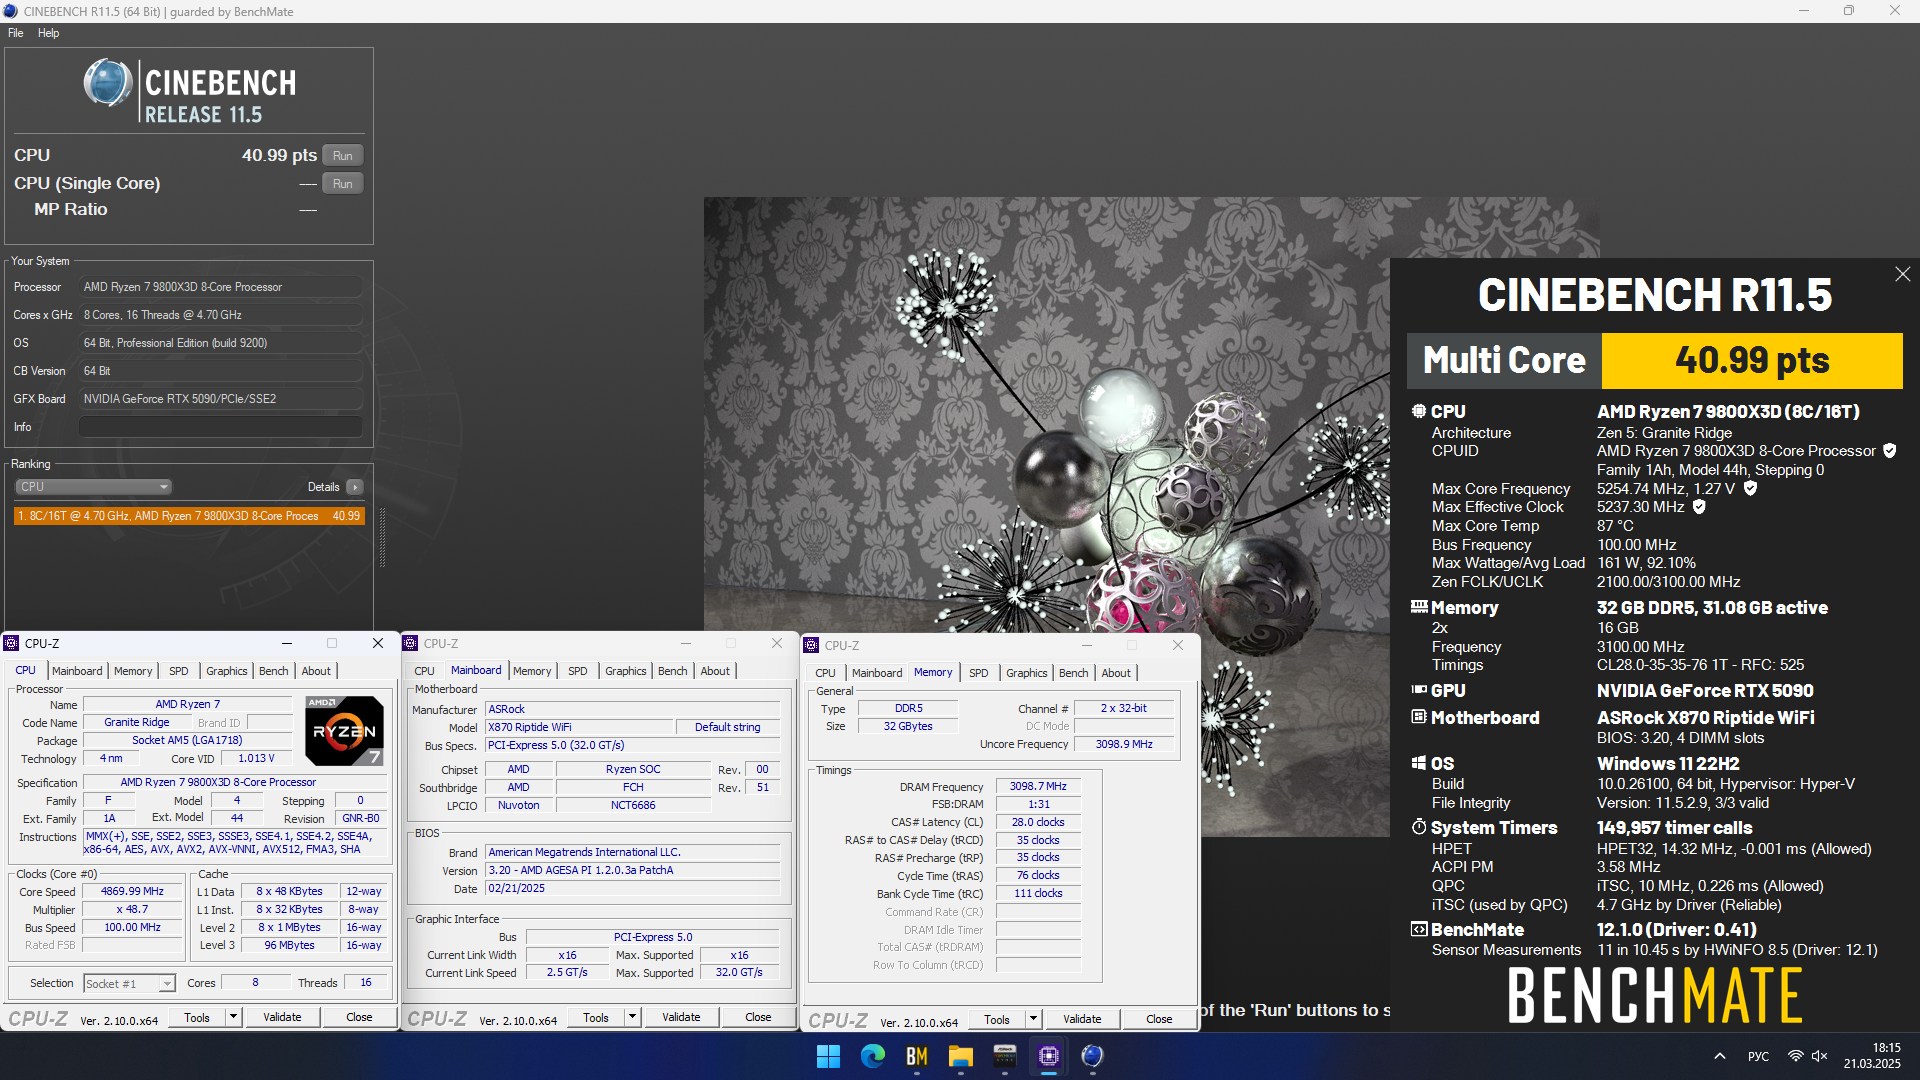
Task: Click the Ryzen 7 logo in CPU-Z
Action: coord(343,731)
